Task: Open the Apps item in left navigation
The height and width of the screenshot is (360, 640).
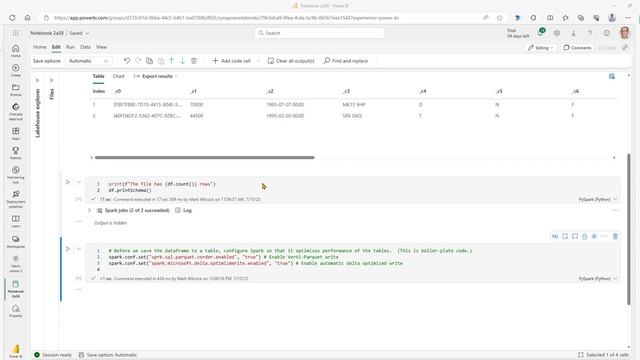Action: 16,133
